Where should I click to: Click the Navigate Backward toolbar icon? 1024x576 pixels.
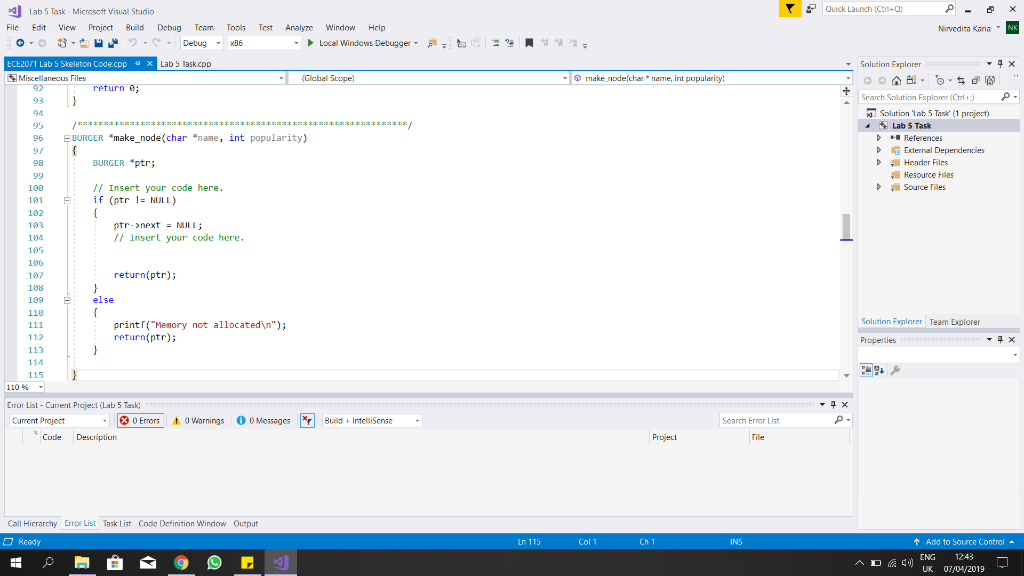pos(20,43)
